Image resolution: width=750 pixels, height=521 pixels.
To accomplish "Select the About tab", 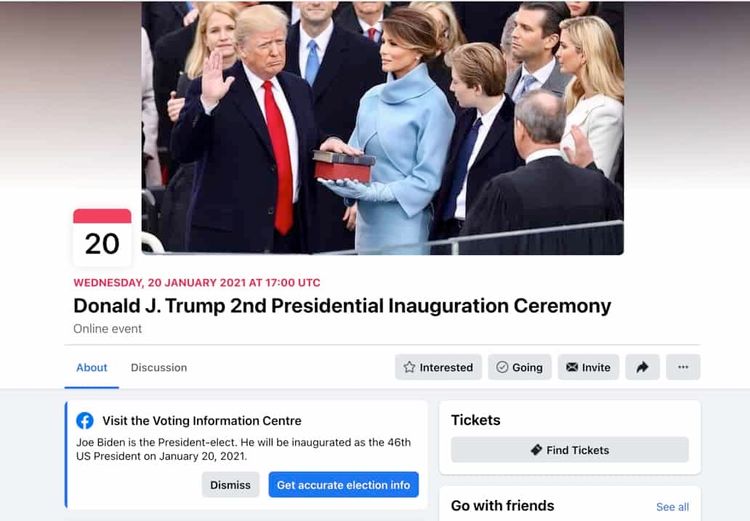I will [91, 367].
